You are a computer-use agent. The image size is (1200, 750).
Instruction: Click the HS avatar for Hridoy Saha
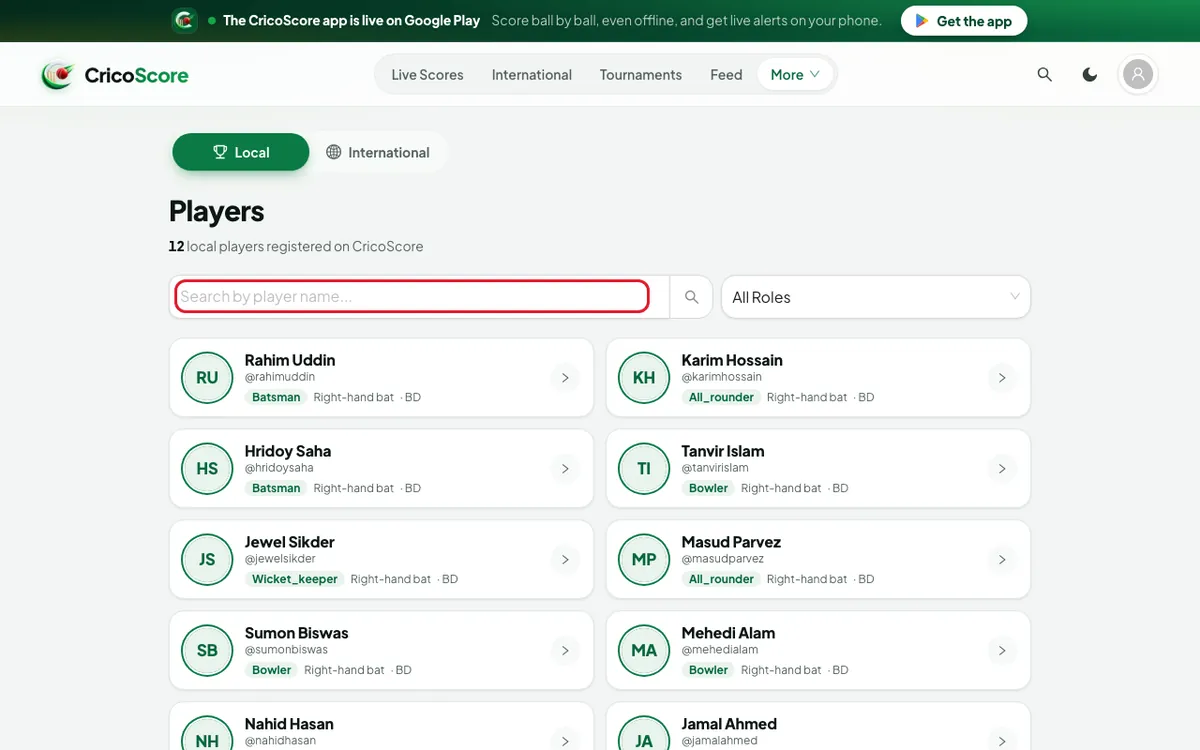(207, 468)
